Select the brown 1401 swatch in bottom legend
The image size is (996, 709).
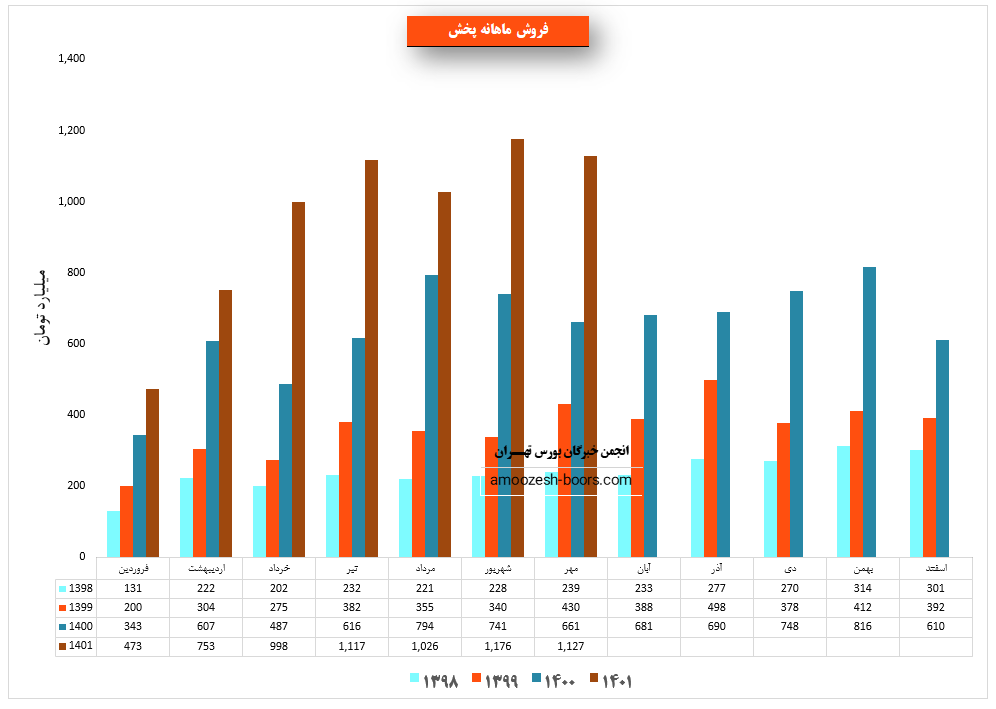click(x=594, y=680)
